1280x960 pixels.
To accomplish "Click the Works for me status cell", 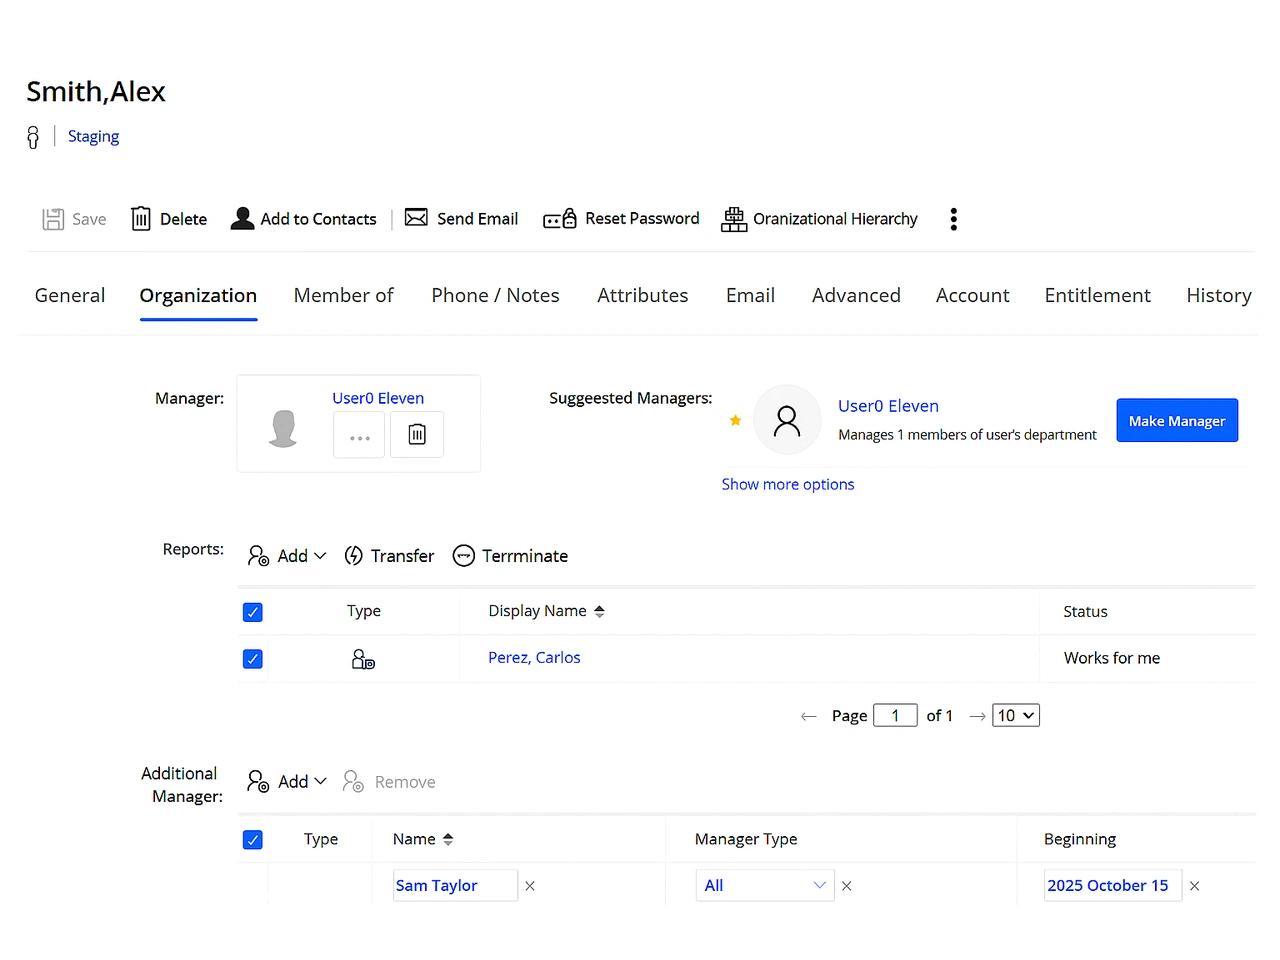I will [1112, 658].
